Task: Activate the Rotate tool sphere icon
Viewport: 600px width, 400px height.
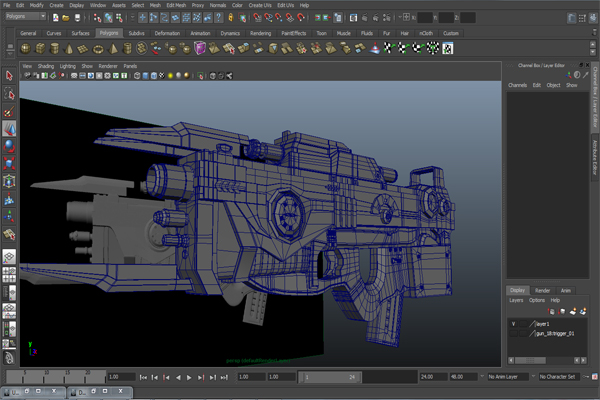Action: (9, 146)
